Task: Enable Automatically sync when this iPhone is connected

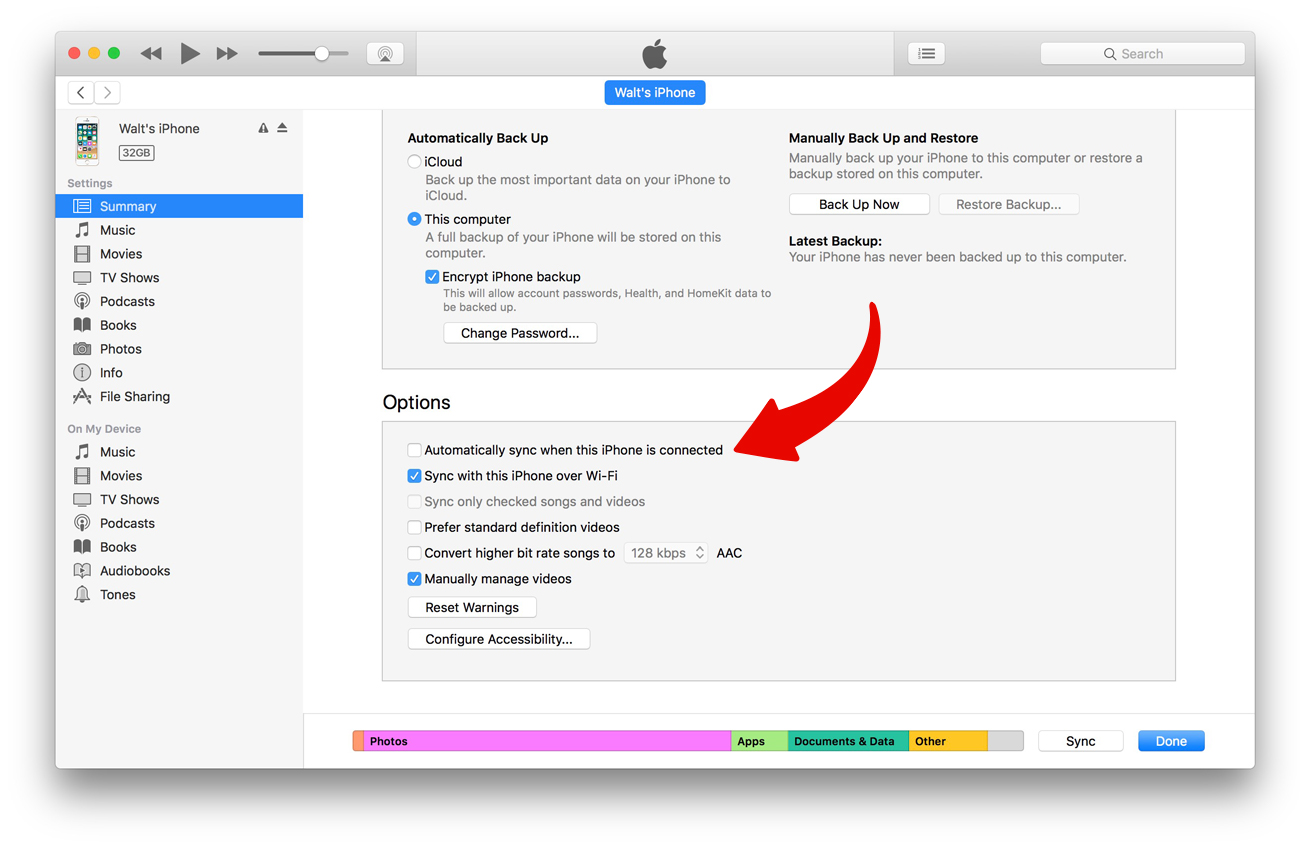Action: (414, 450)
